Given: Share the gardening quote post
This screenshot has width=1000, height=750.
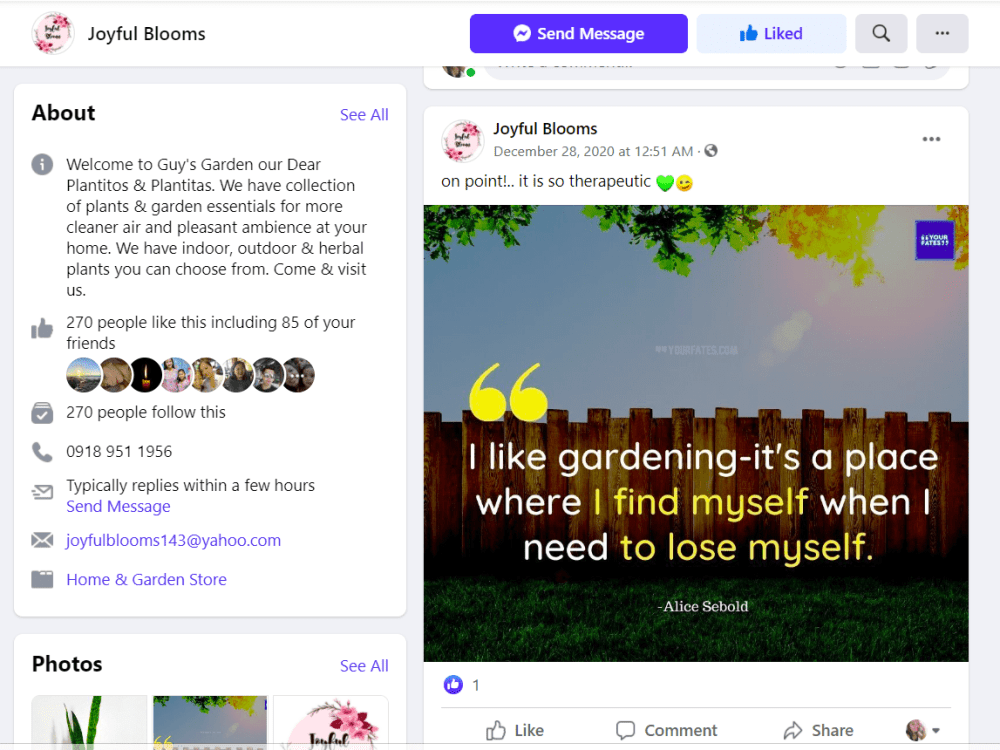Looking at the screenshot, I should (818, 730).
